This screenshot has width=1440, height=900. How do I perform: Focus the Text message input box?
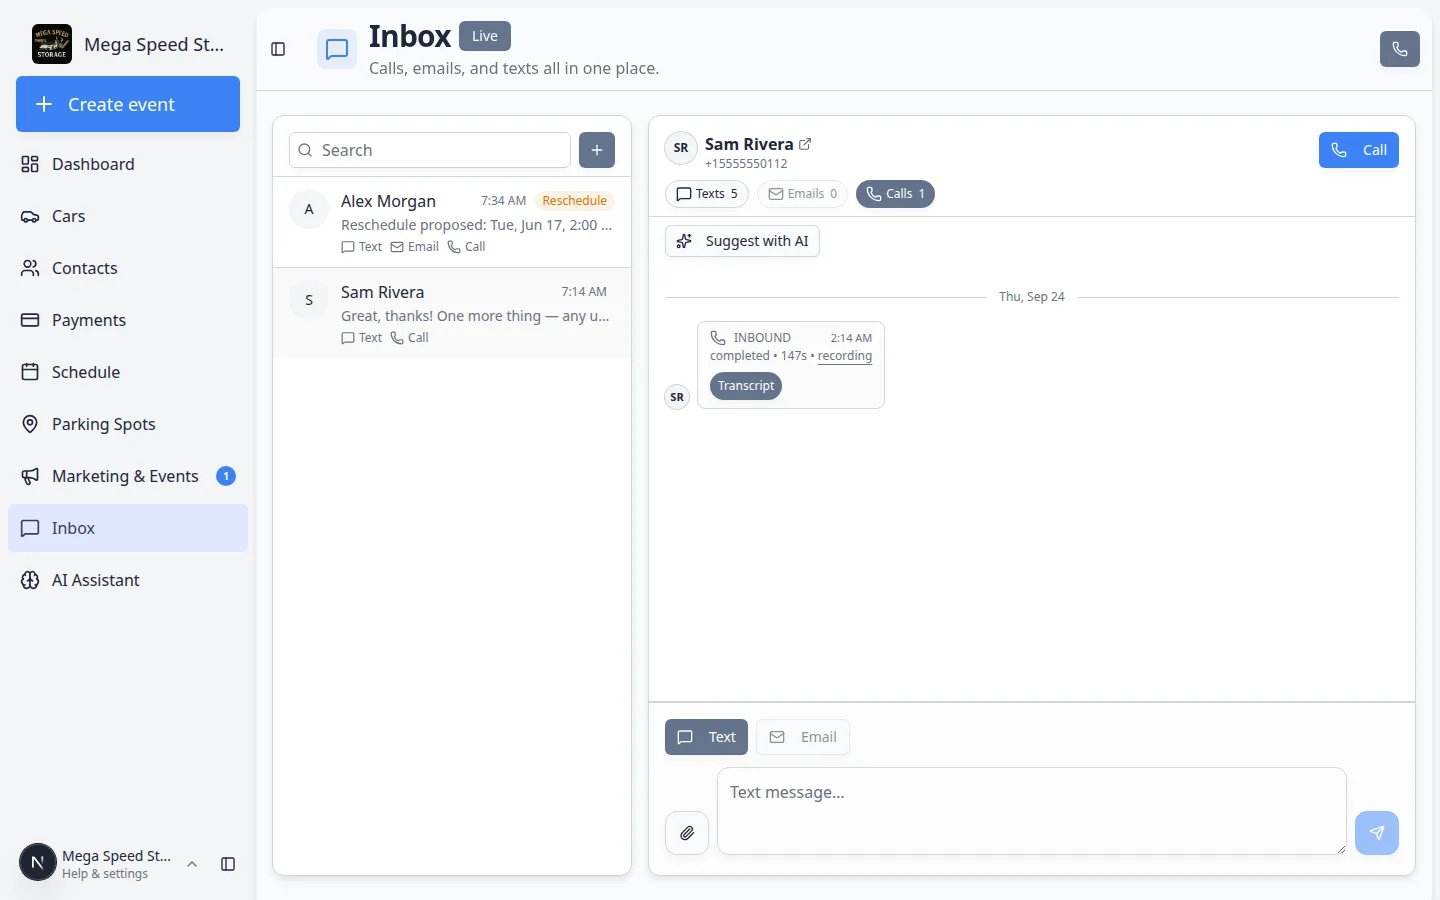click(x=1032, y=811)
